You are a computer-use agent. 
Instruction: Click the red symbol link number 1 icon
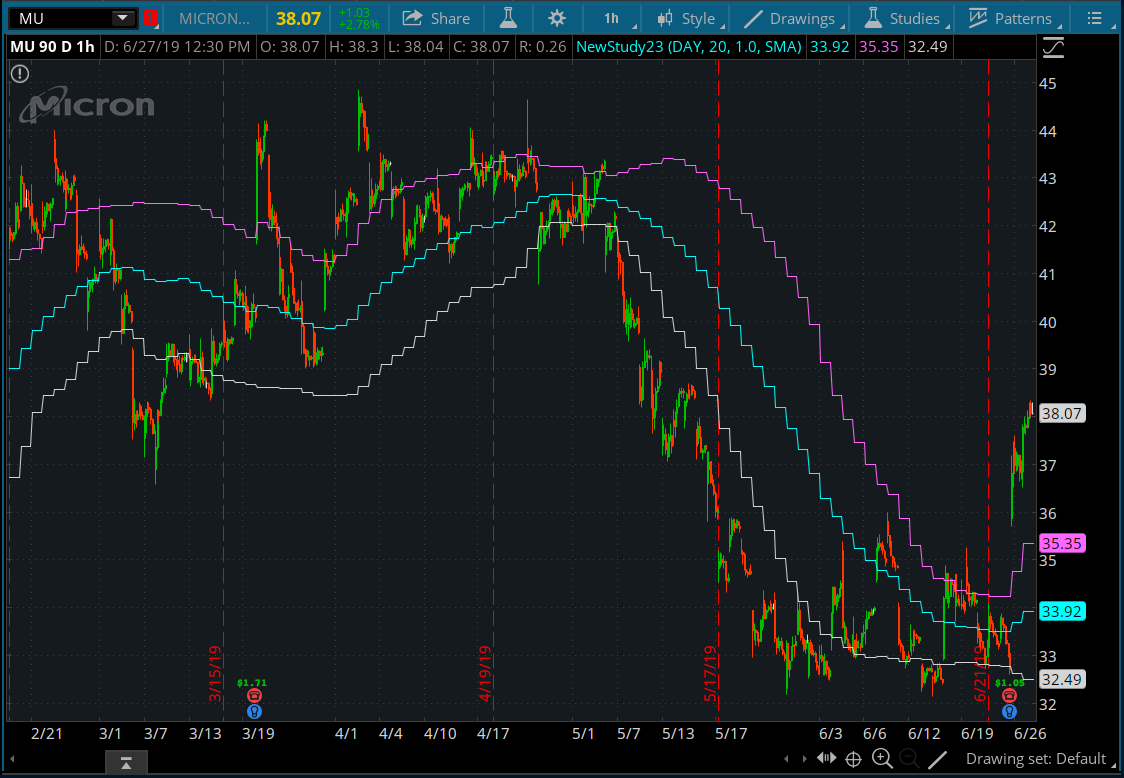pyautogui.click(x=150, y=18)
